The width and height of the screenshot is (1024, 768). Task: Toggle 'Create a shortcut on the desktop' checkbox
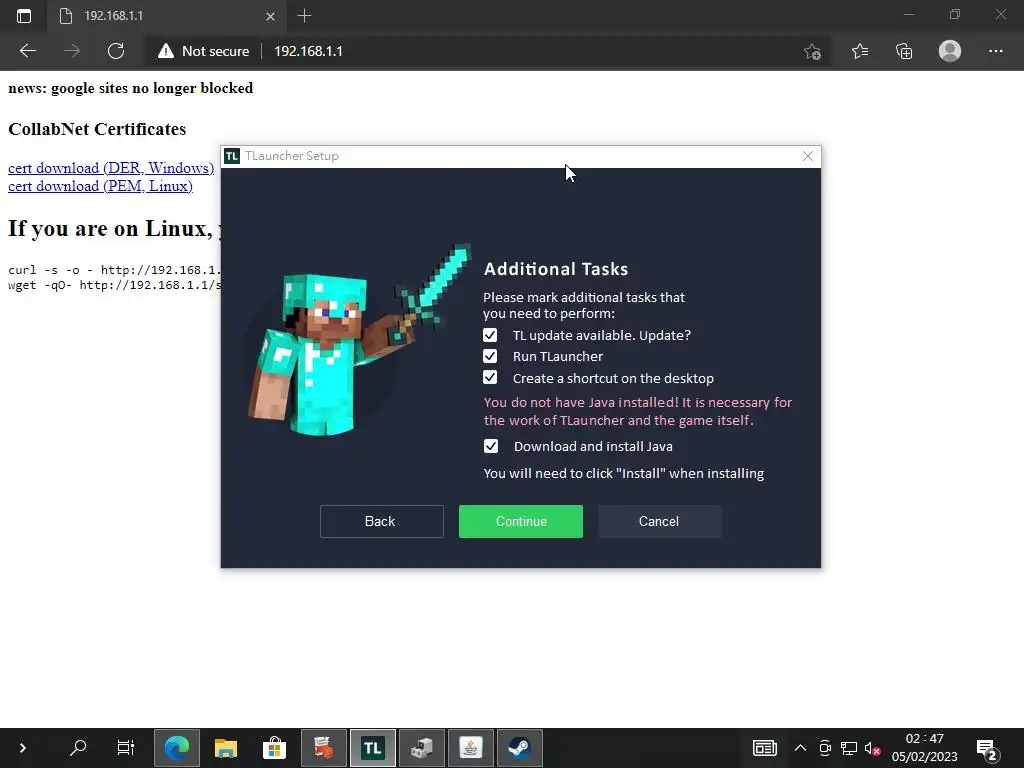tap(490, 377)
